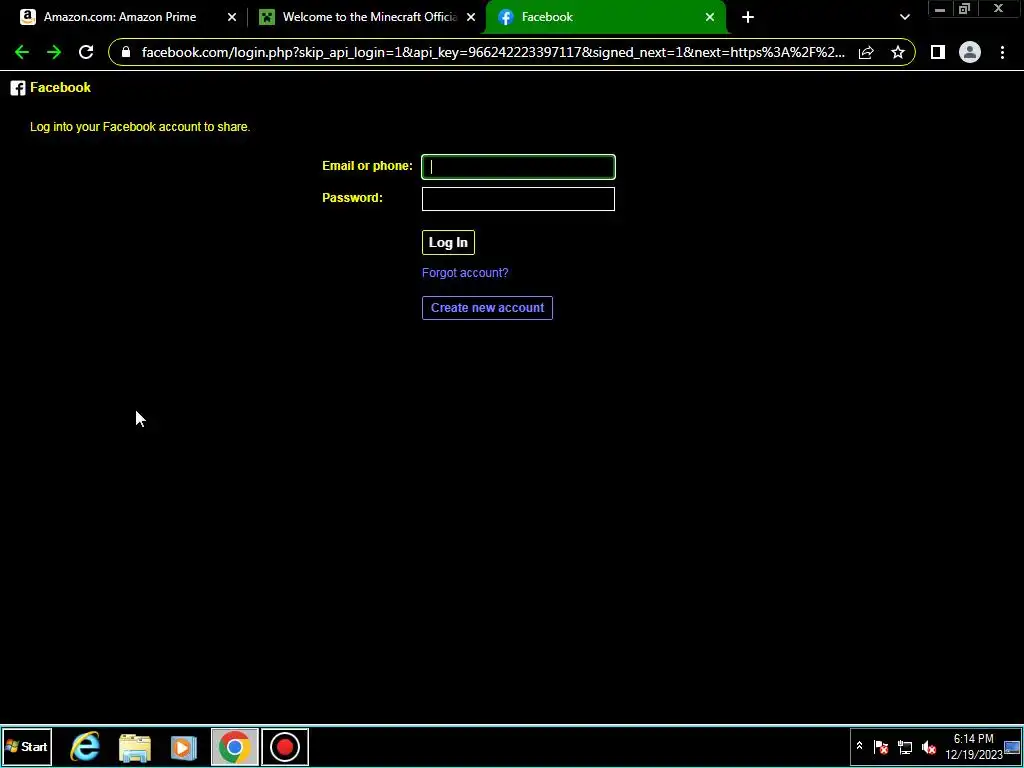Viewport: 1024px width, 768px height.
Task: Launch Internet Explorer from the taskbar
Action: tap(86, 746)
